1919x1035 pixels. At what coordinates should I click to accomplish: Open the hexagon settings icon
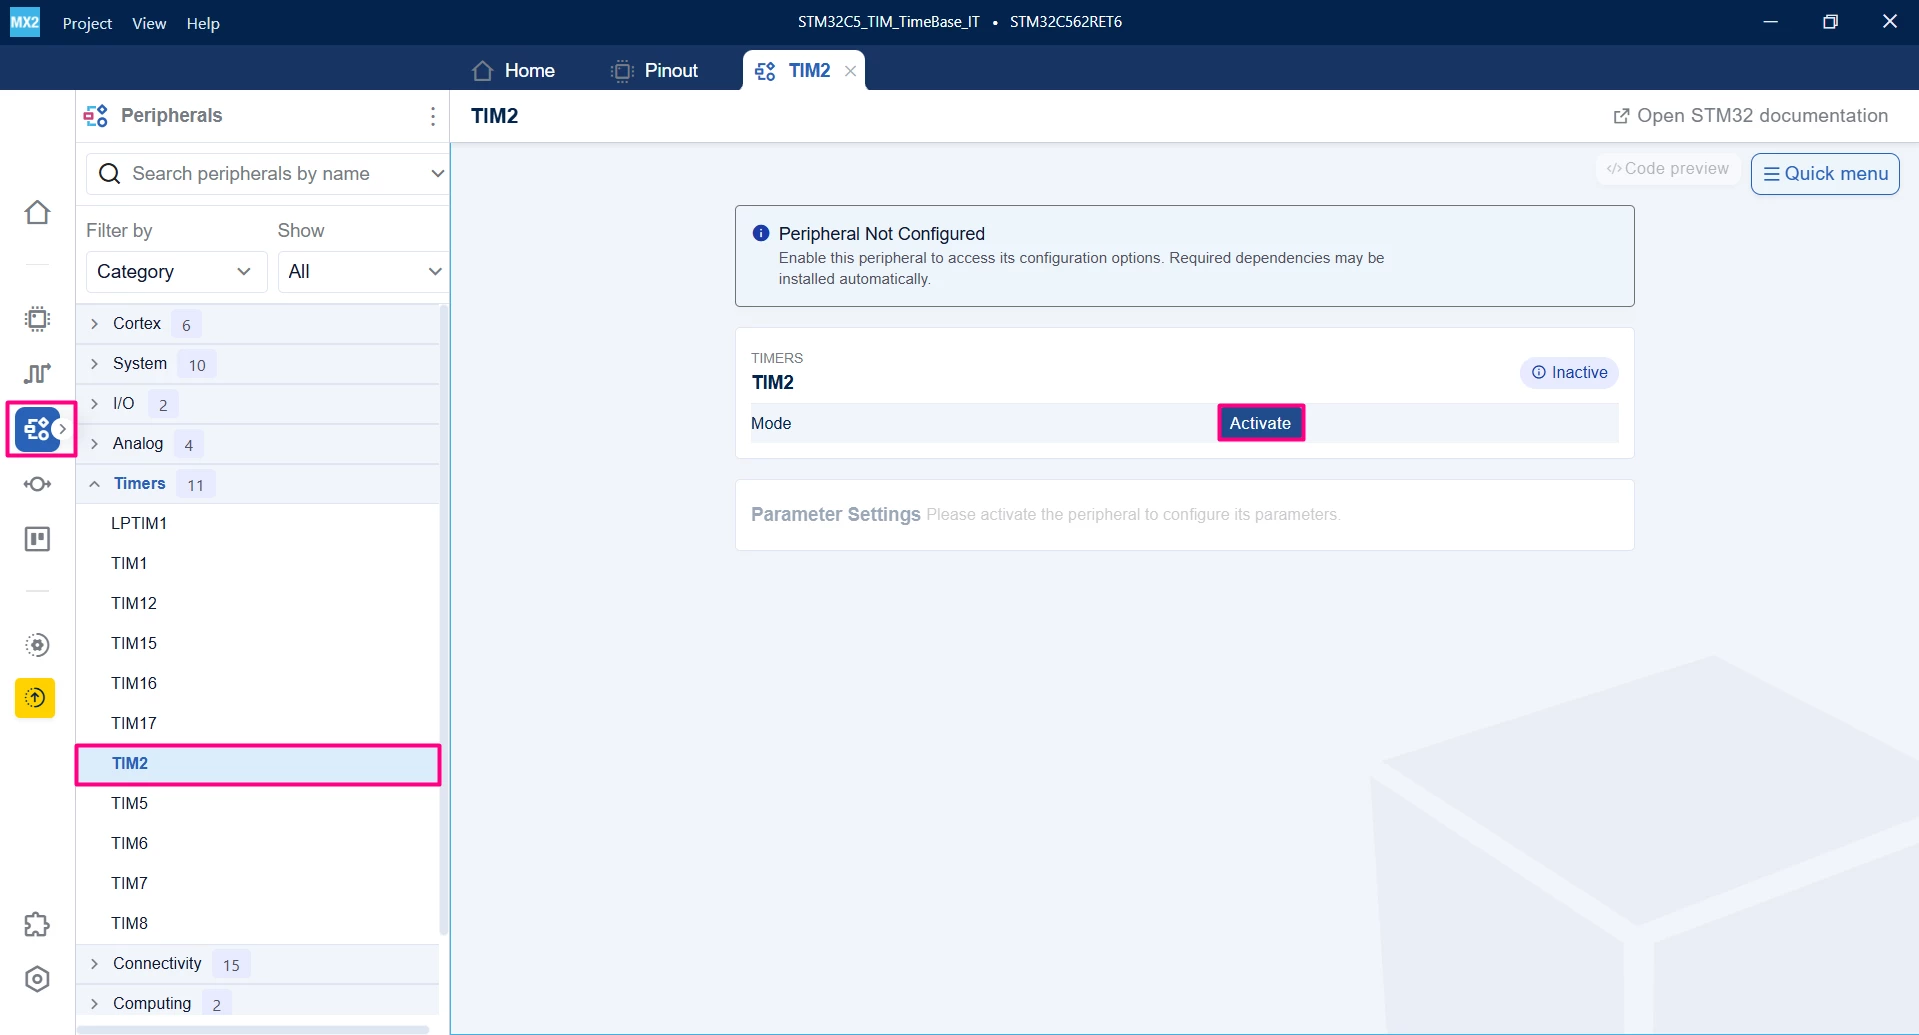click(37, 979)
